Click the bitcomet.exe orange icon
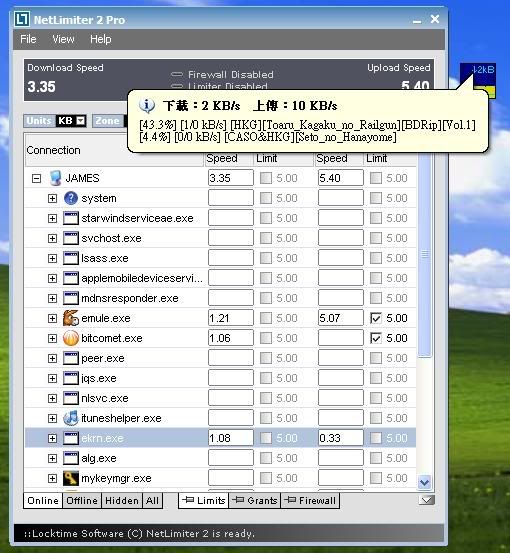Viewport: 510px width, 553px height. 71,338
